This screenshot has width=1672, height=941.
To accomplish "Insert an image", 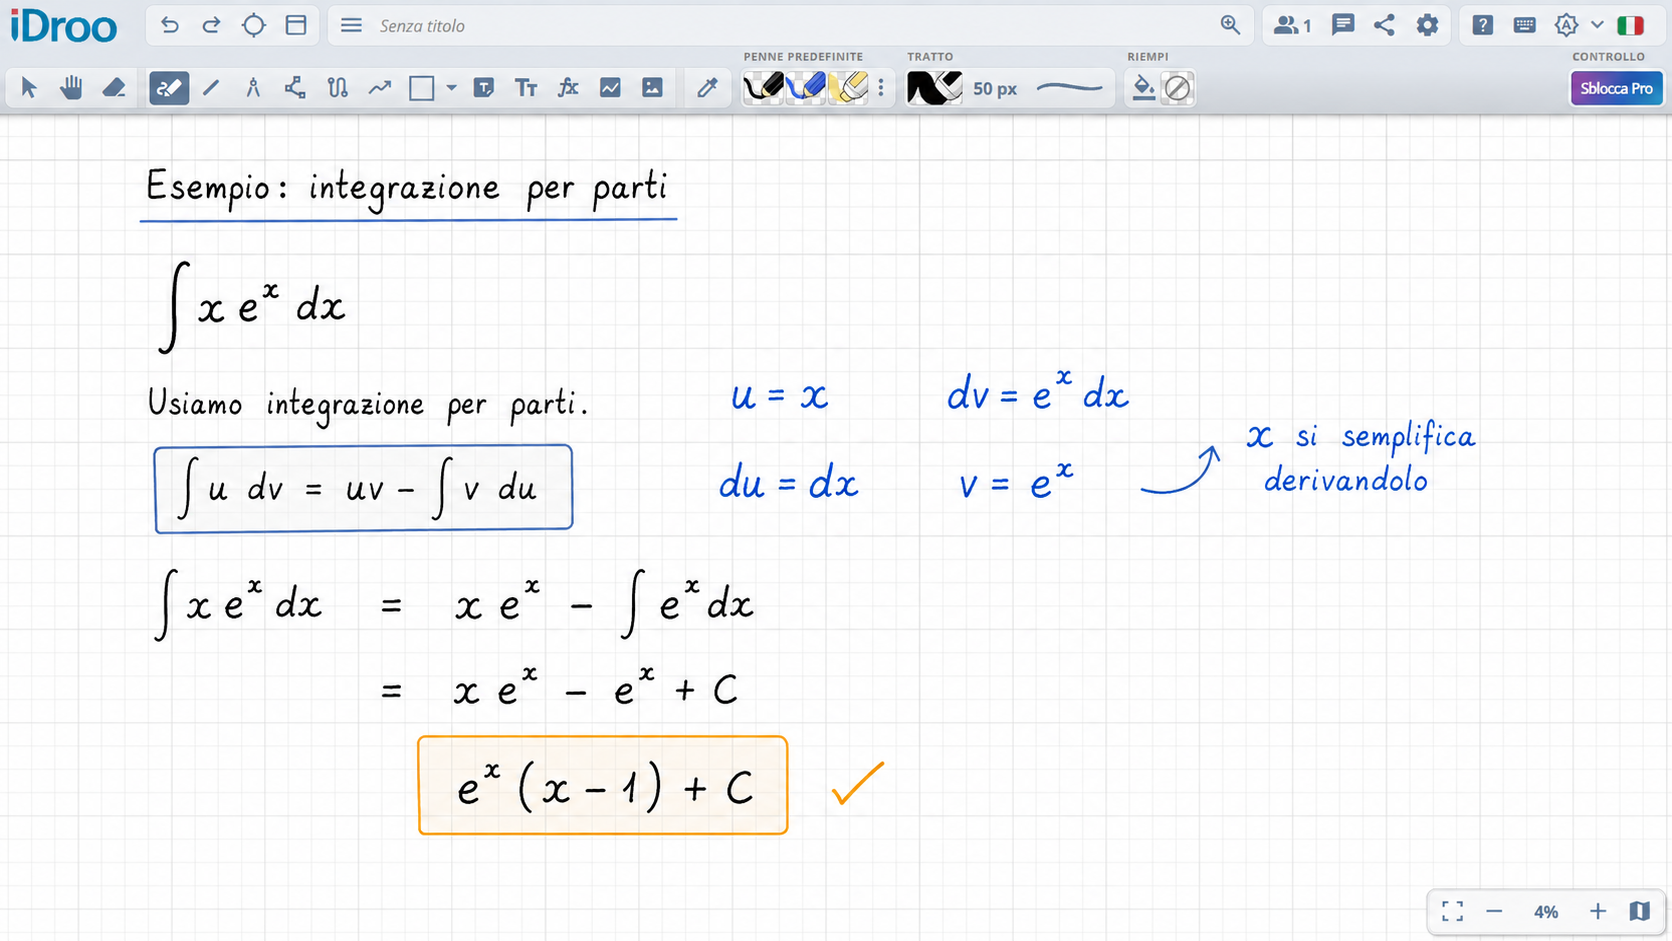I will (x=652, y=88).
